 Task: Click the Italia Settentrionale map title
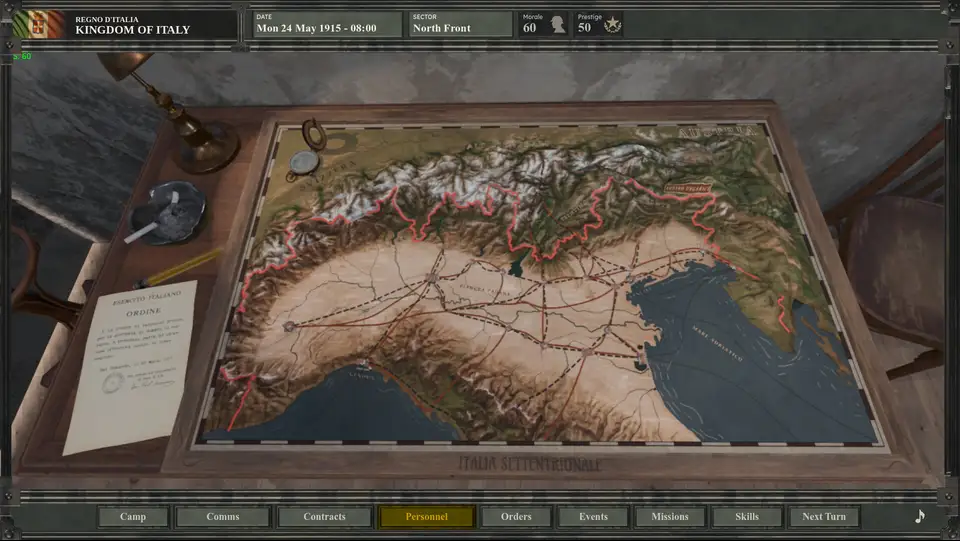pyautogui.click(x=530, y=465)
